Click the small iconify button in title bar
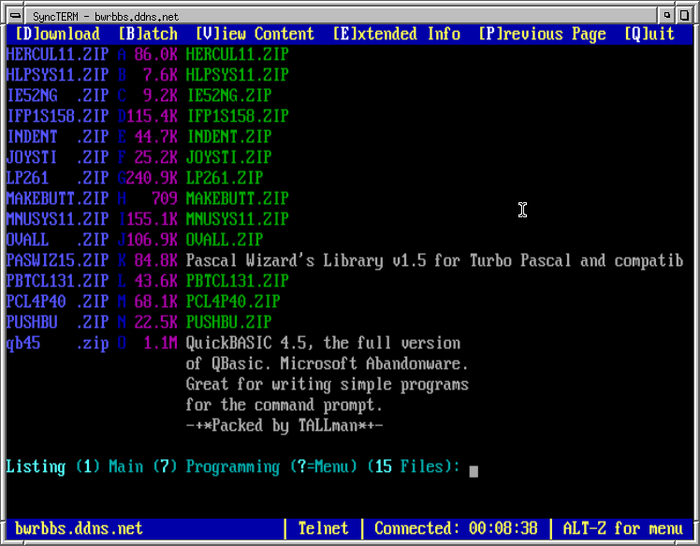 point(667,16)
